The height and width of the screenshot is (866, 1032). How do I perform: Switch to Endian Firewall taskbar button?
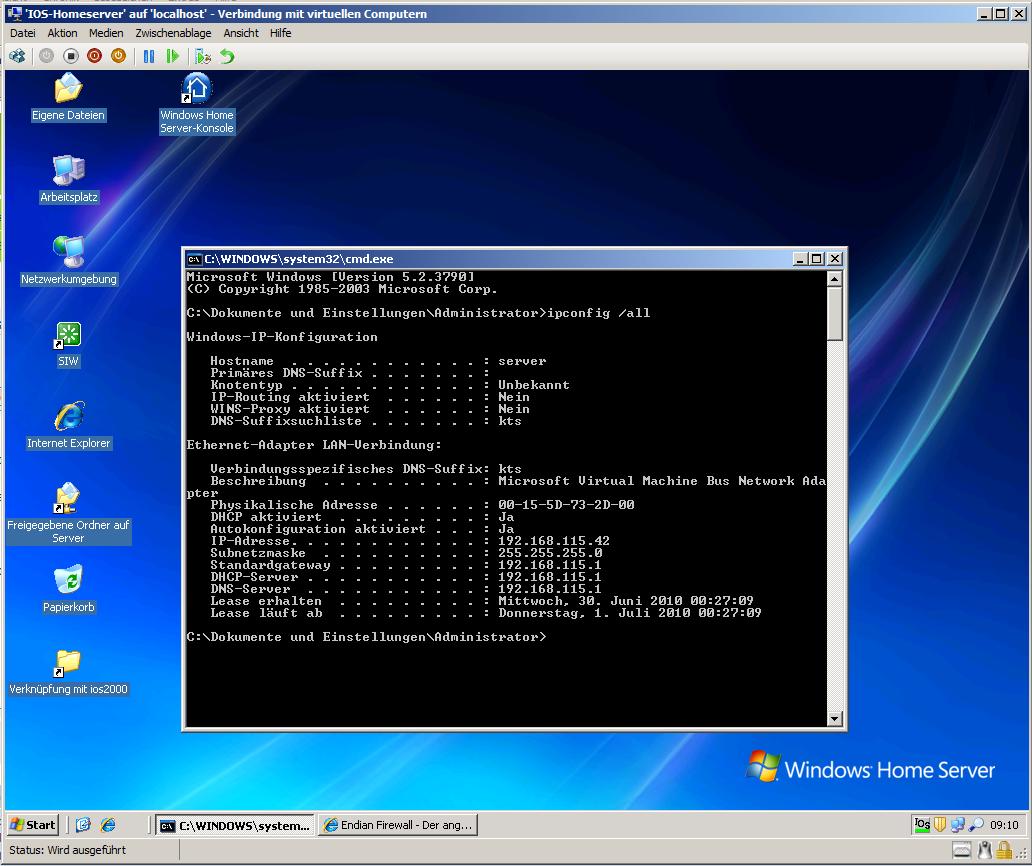pyautogui.click(x=397, y=825)
